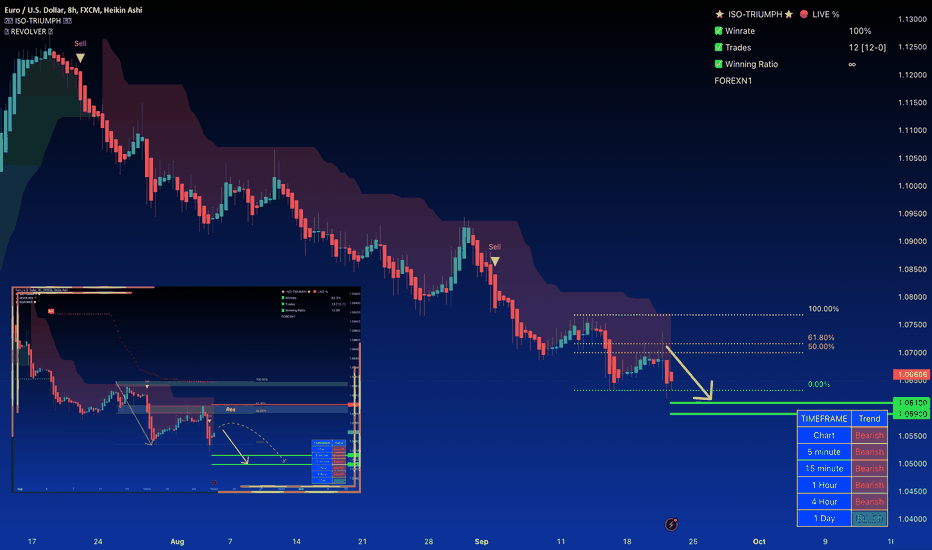Click the Winrate value 100%
The height and width of the screenshot is (550, 932).
click(859, 31)
